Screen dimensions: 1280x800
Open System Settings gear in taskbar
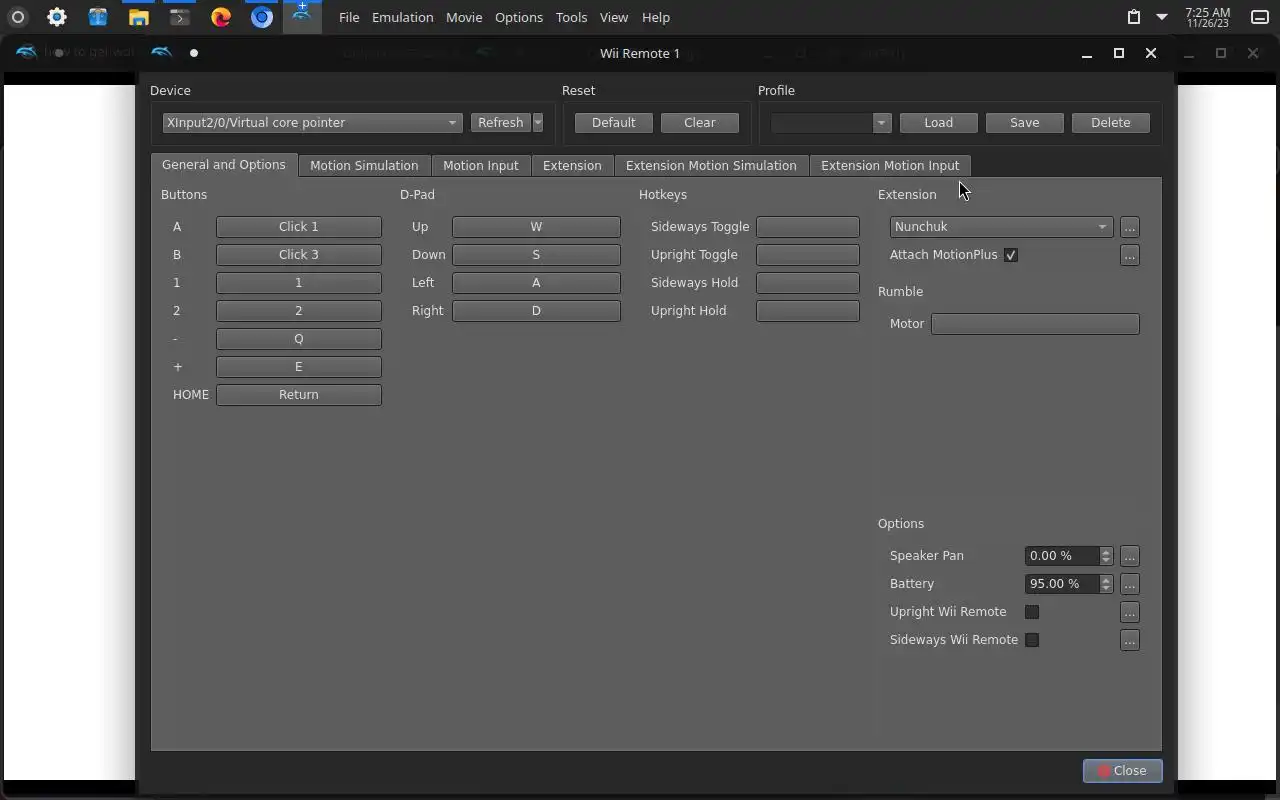point(57,17)
